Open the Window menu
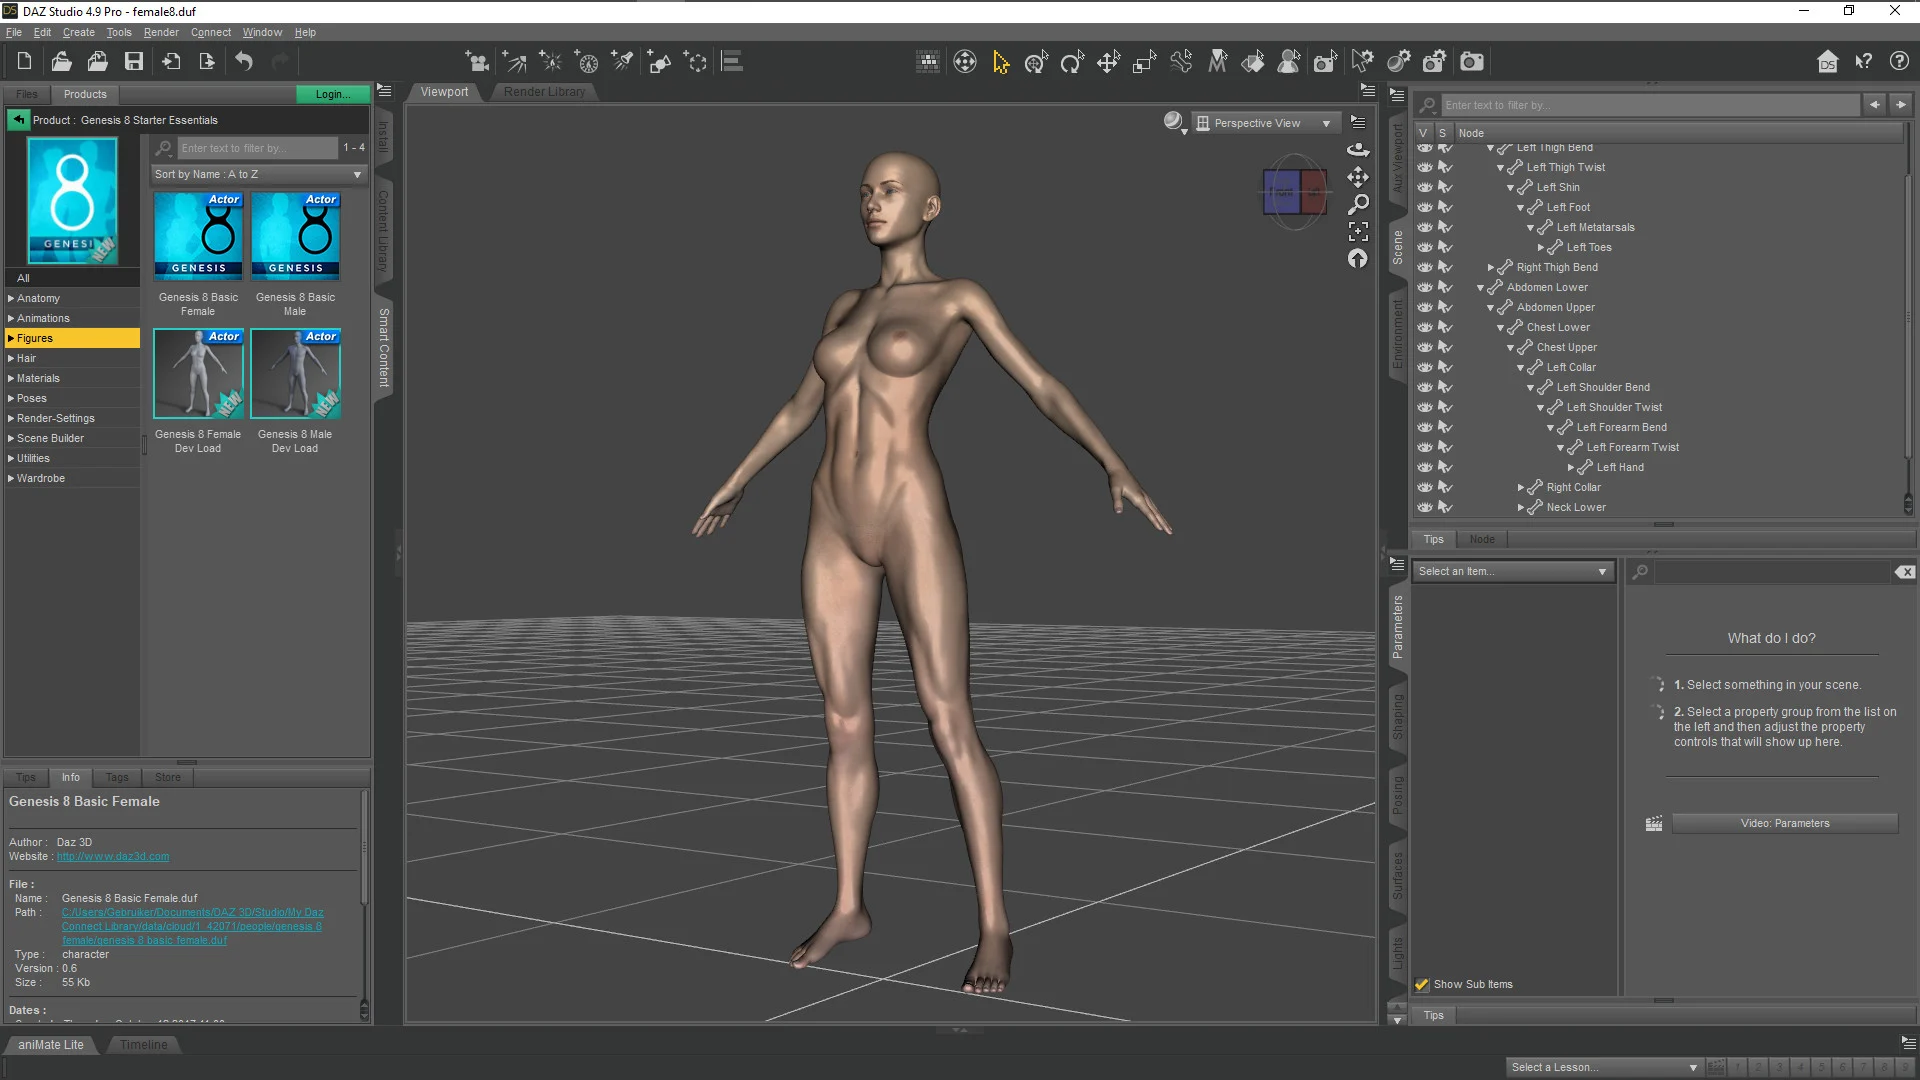The height and width of the screenshot is (1080, 1920). click(x=262, y=32)
